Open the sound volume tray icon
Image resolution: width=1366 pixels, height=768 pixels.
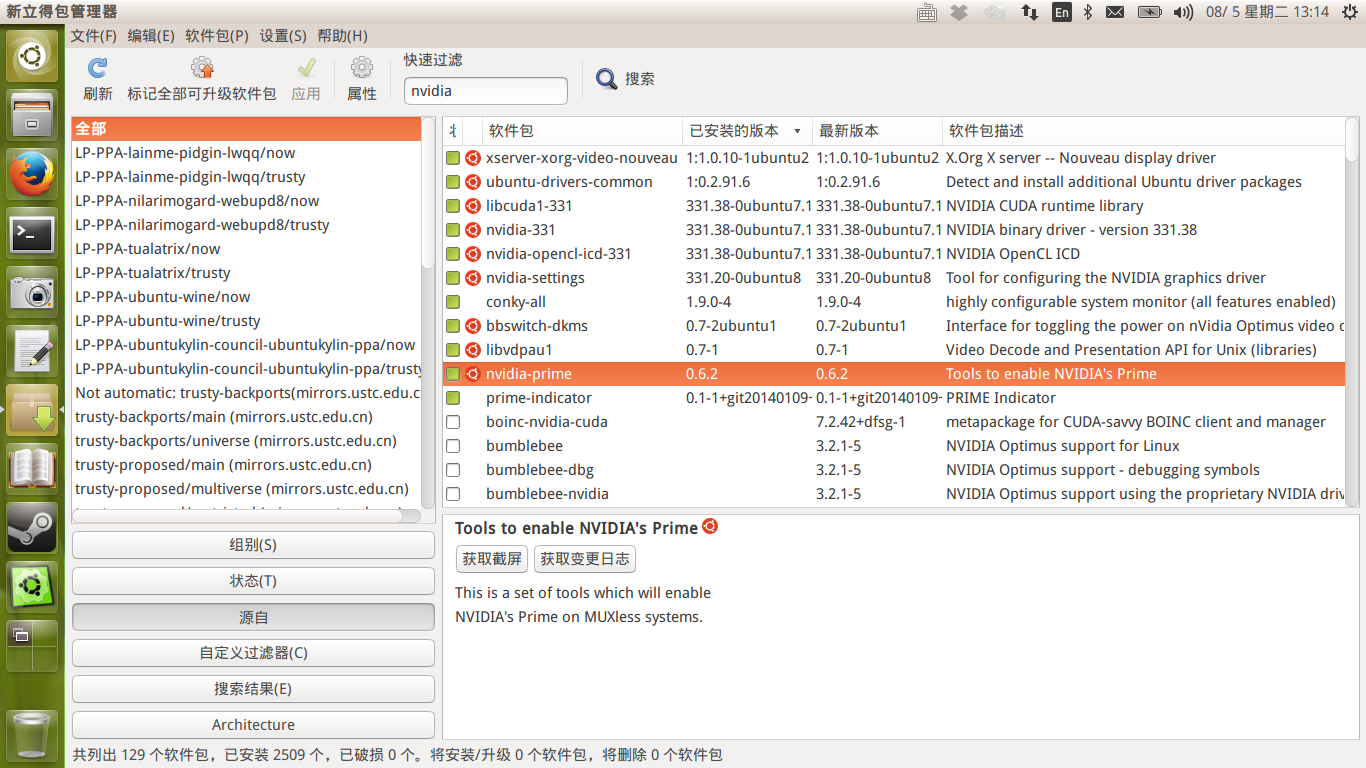1184,12
